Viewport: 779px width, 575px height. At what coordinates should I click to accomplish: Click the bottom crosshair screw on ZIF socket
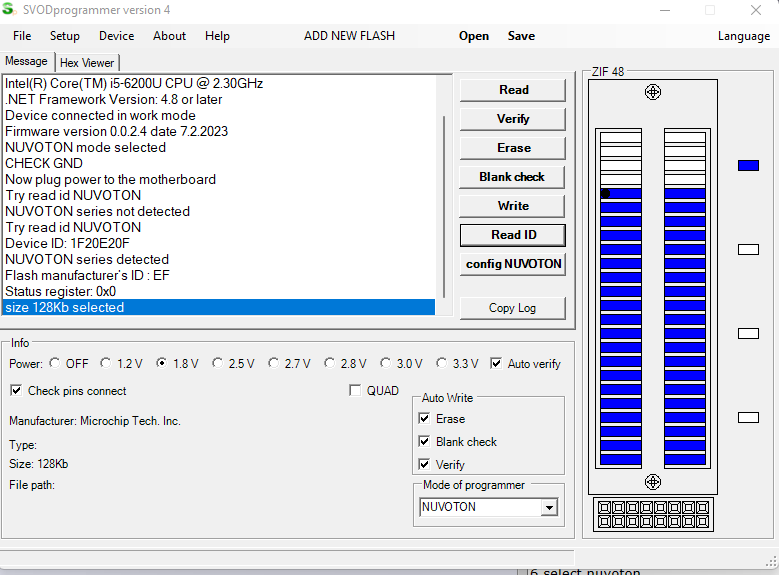pyautogui.click(x=653, y=481)
